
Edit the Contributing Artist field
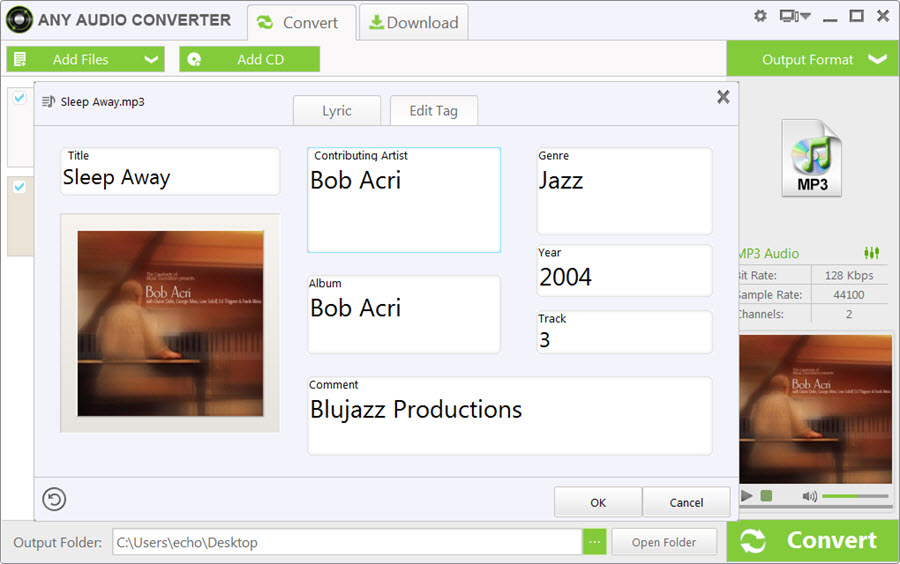[x=404, y=200]
